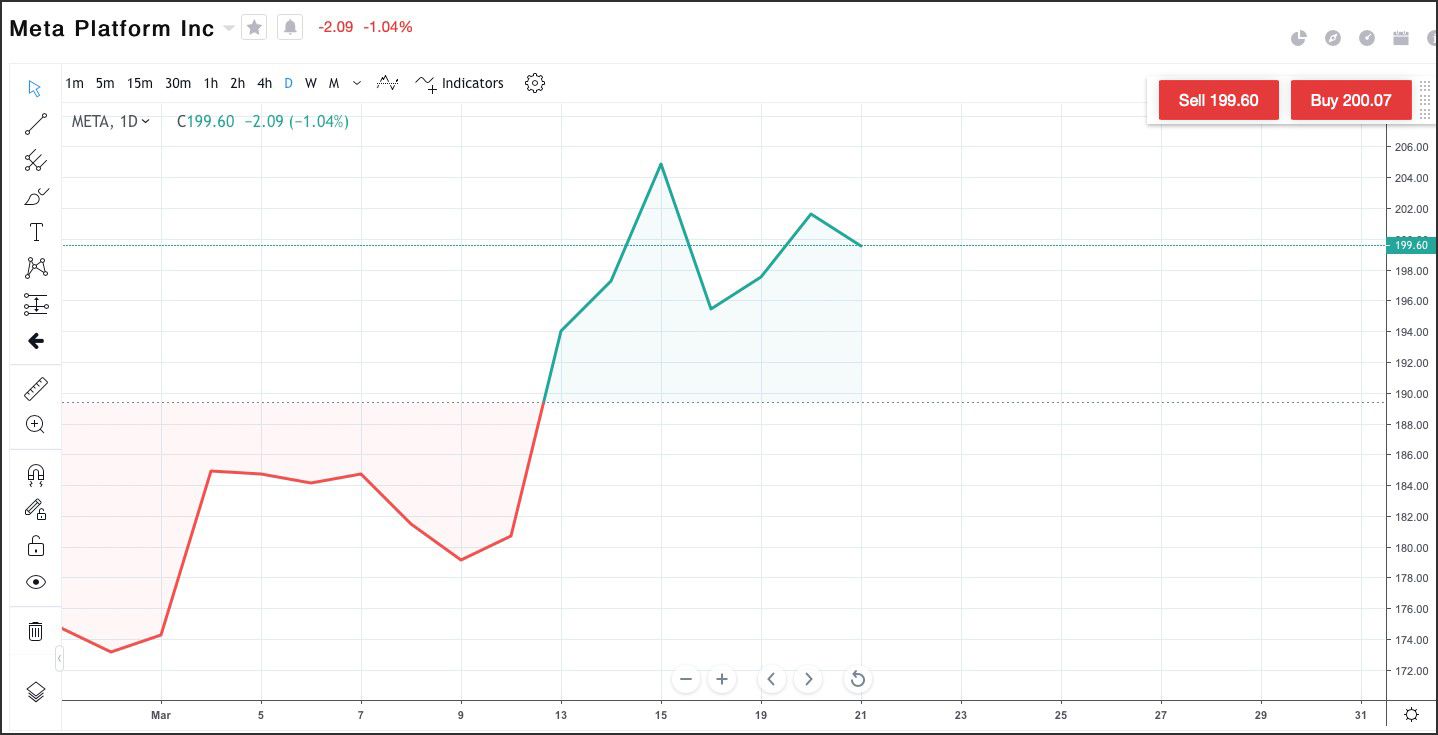This screenshot has height=735, width=1438.
Task: Select the trend line drawing tool
Action: pyautogui.click(x=36, y=124)
